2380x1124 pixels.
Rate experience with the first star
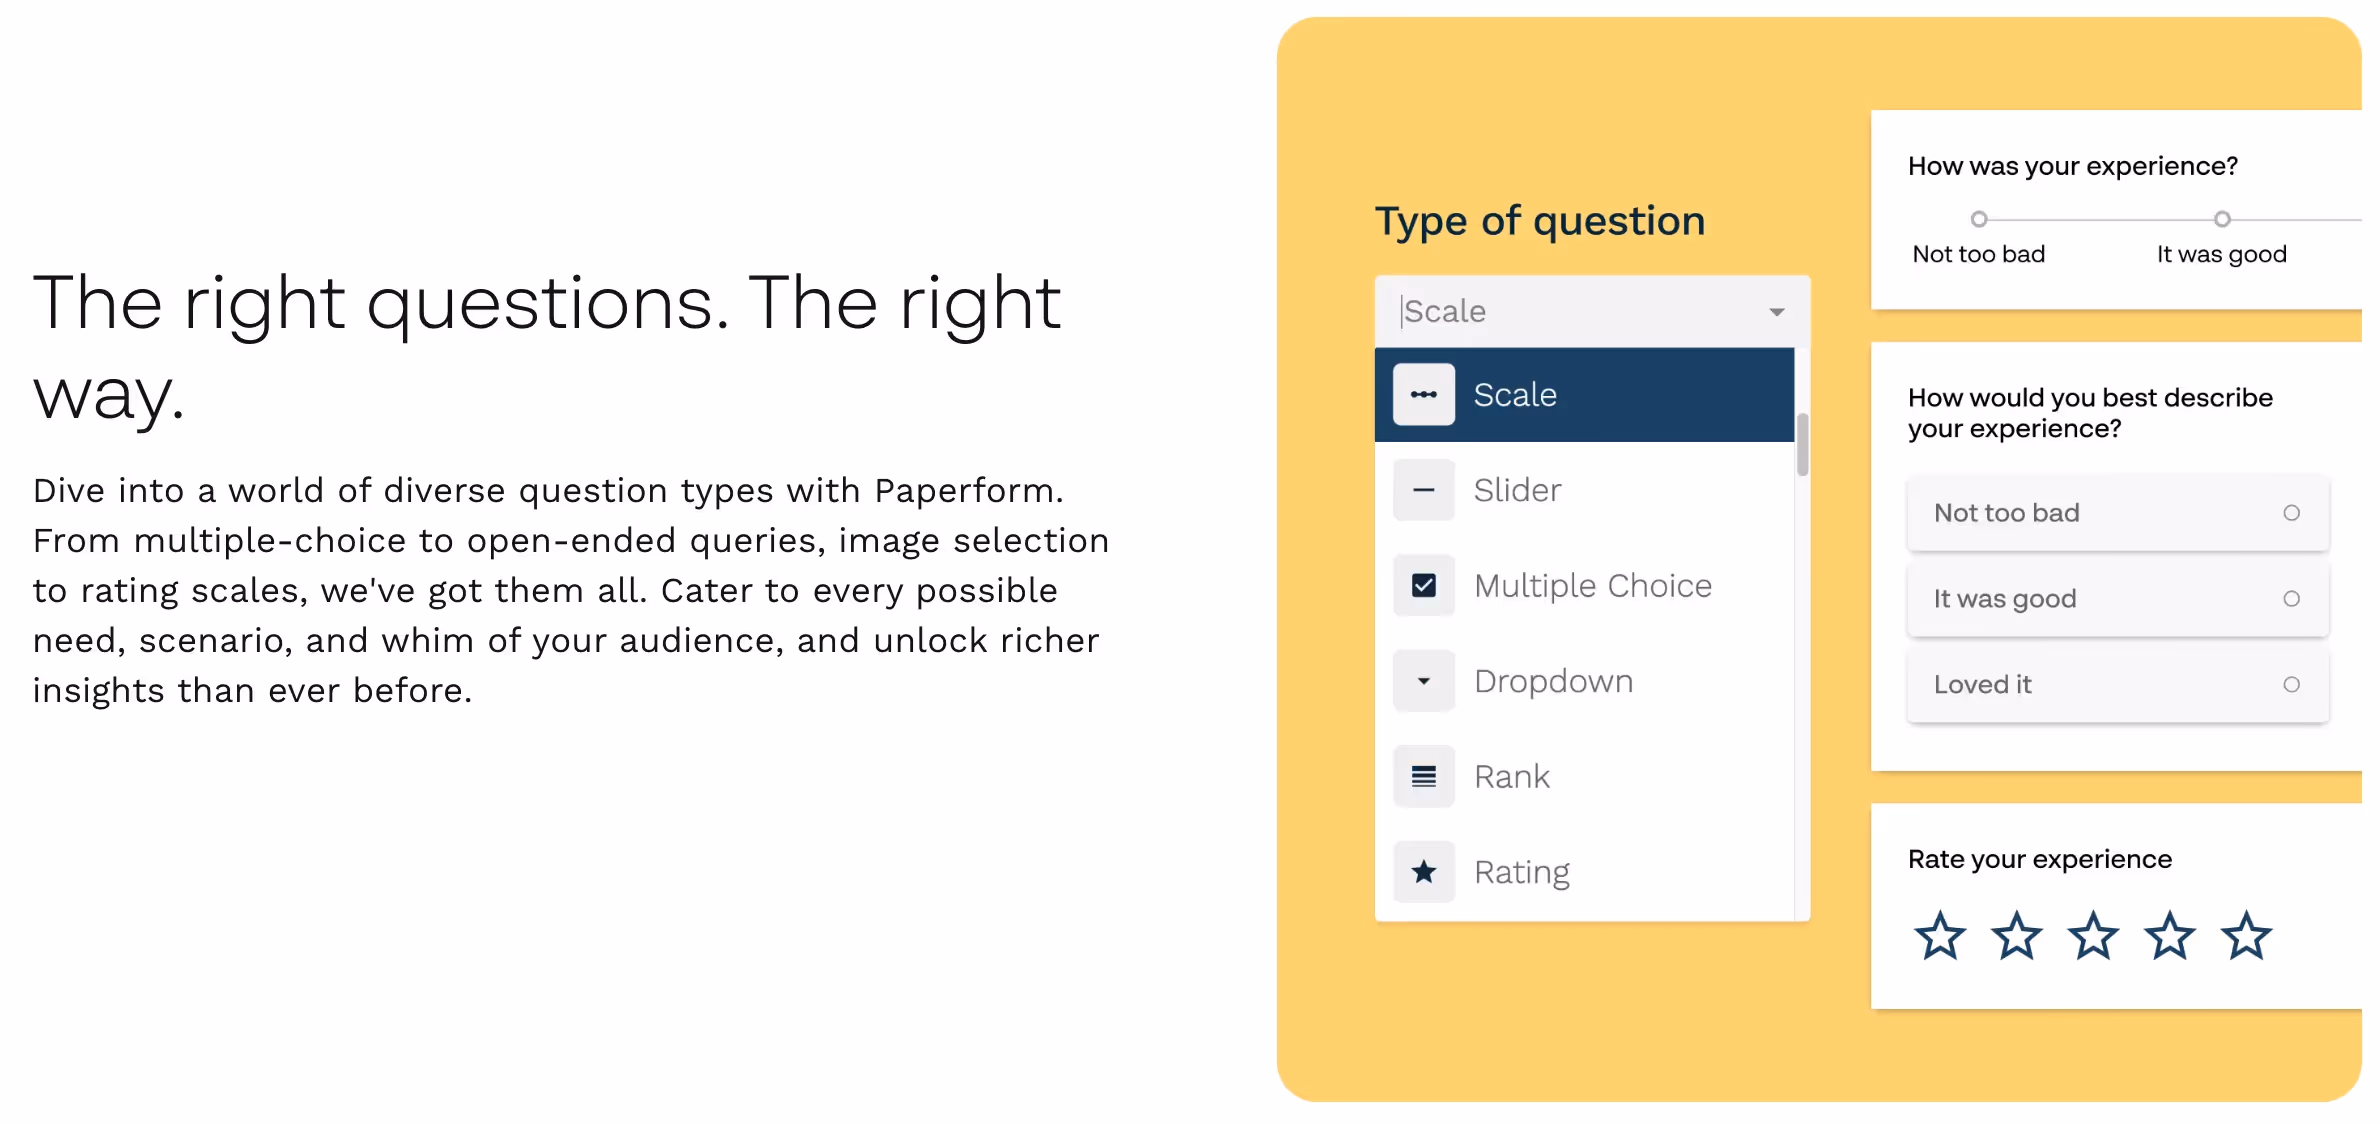coord(1940,936)
